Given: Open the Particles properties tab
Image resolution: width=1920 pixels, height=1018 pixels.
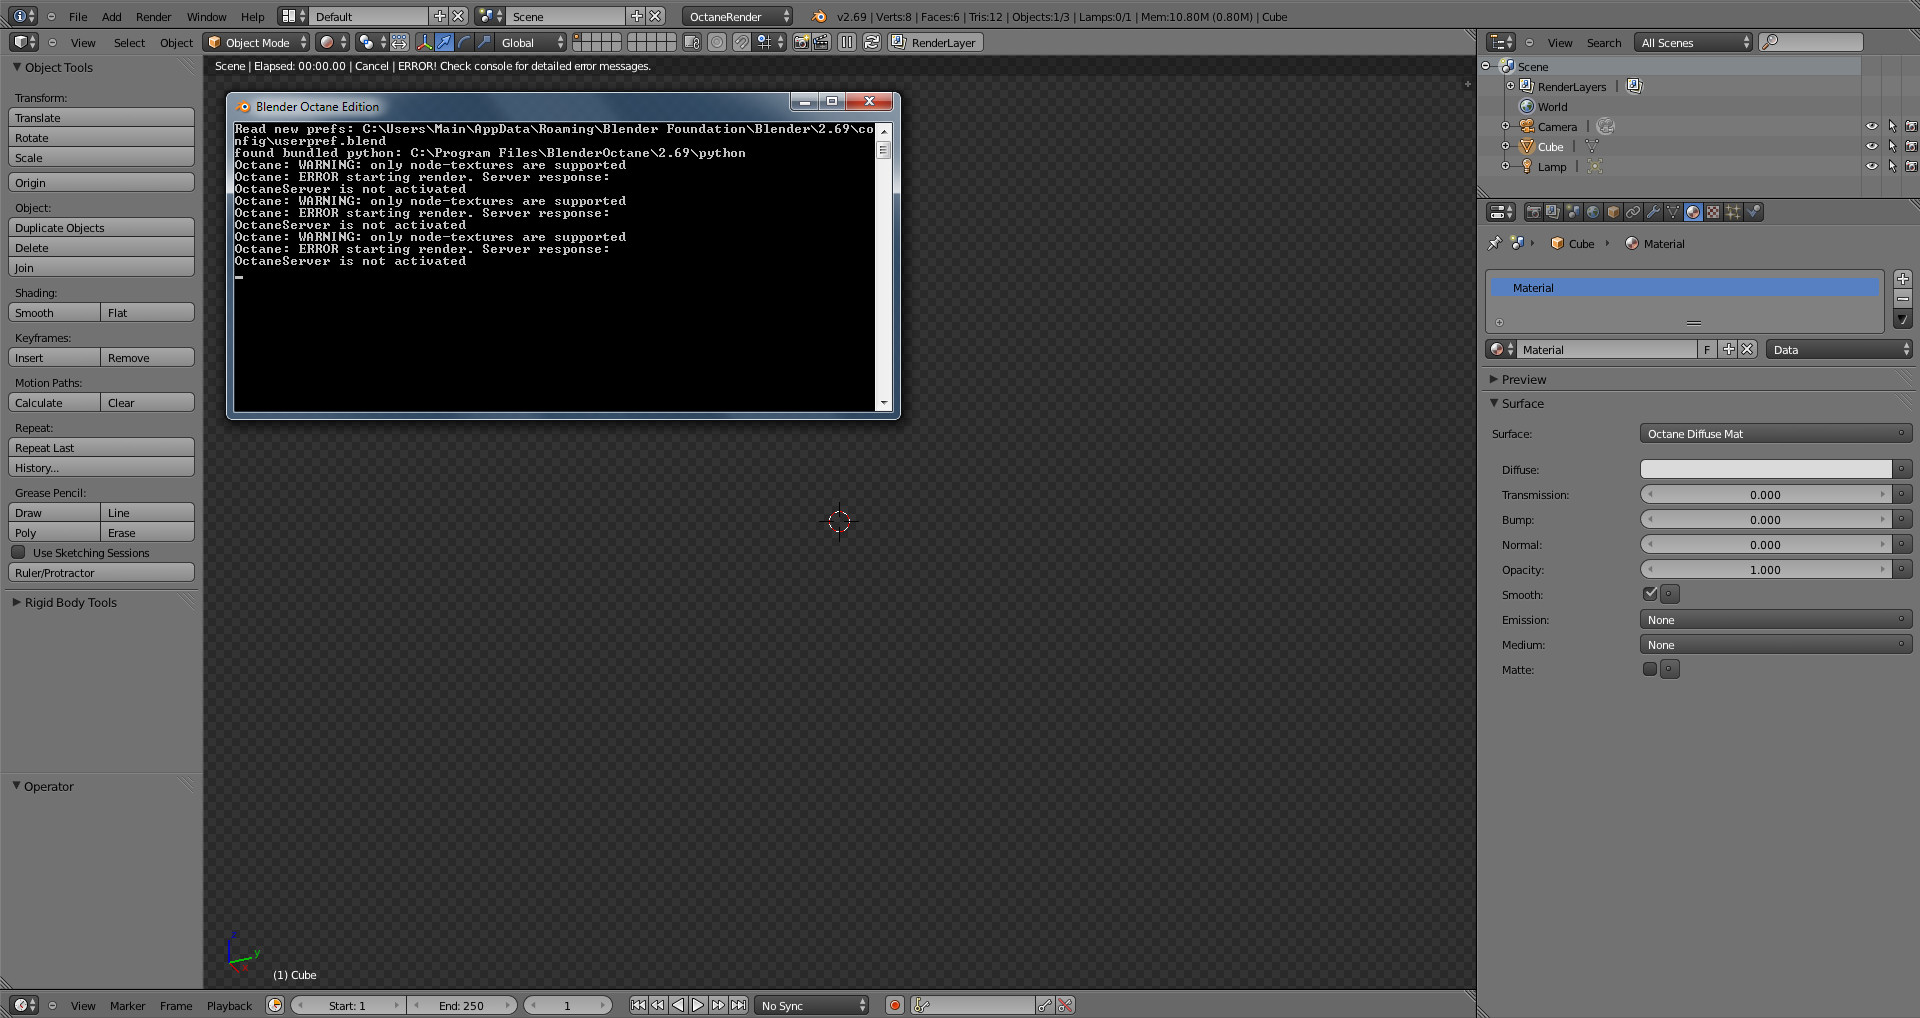Looking at the screenshot, I should (x=1733, y=212).
